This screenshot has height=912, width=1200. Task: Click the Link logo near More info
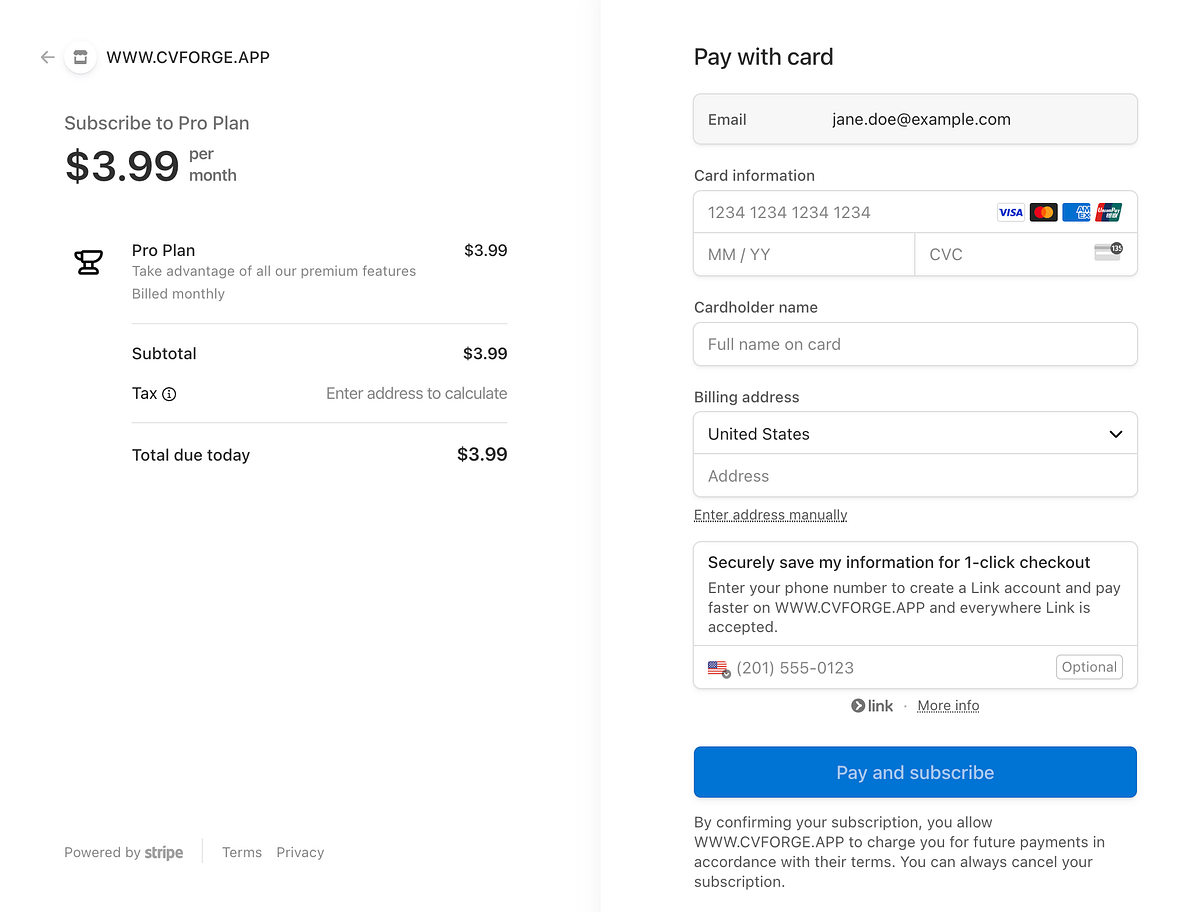[872, 705]
